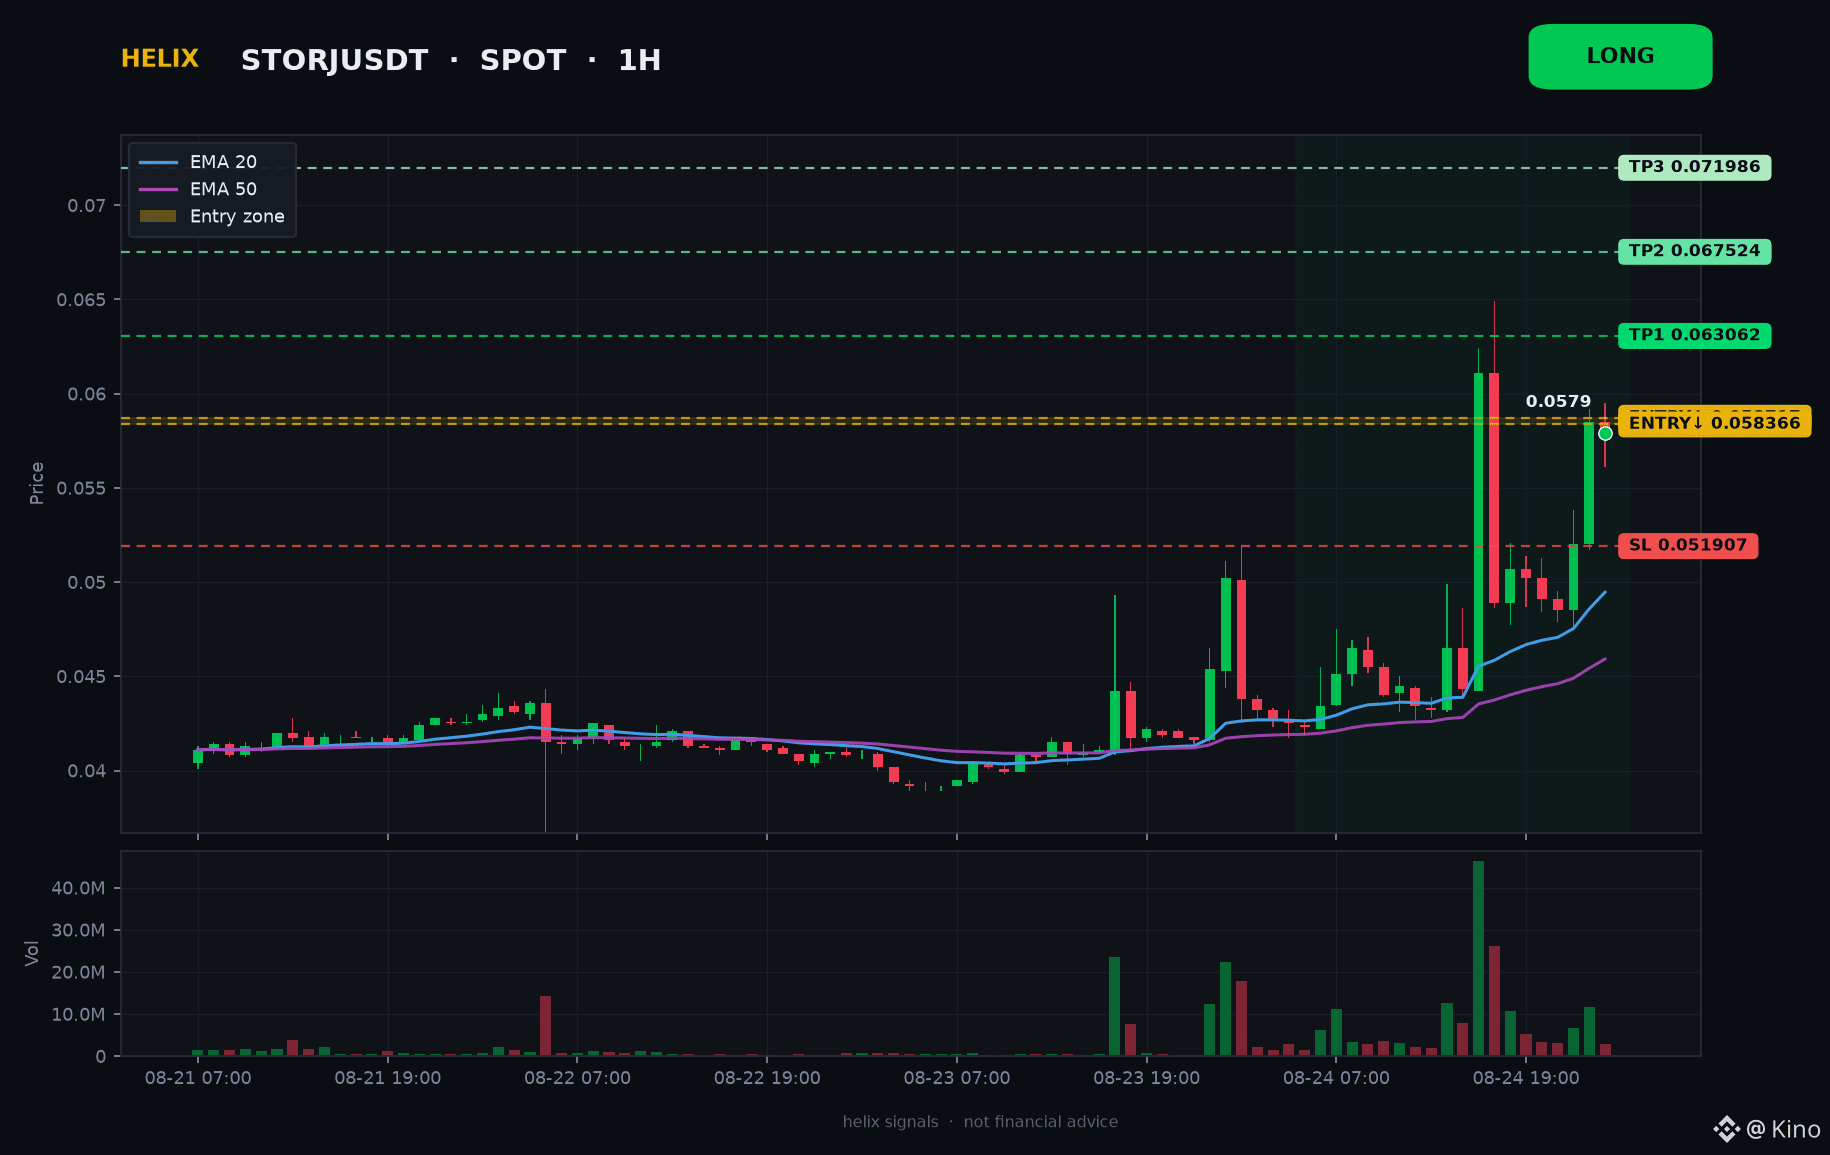1830x1155 pixels.
Task: Click the Vol axis title
Action: click(32, 953)
